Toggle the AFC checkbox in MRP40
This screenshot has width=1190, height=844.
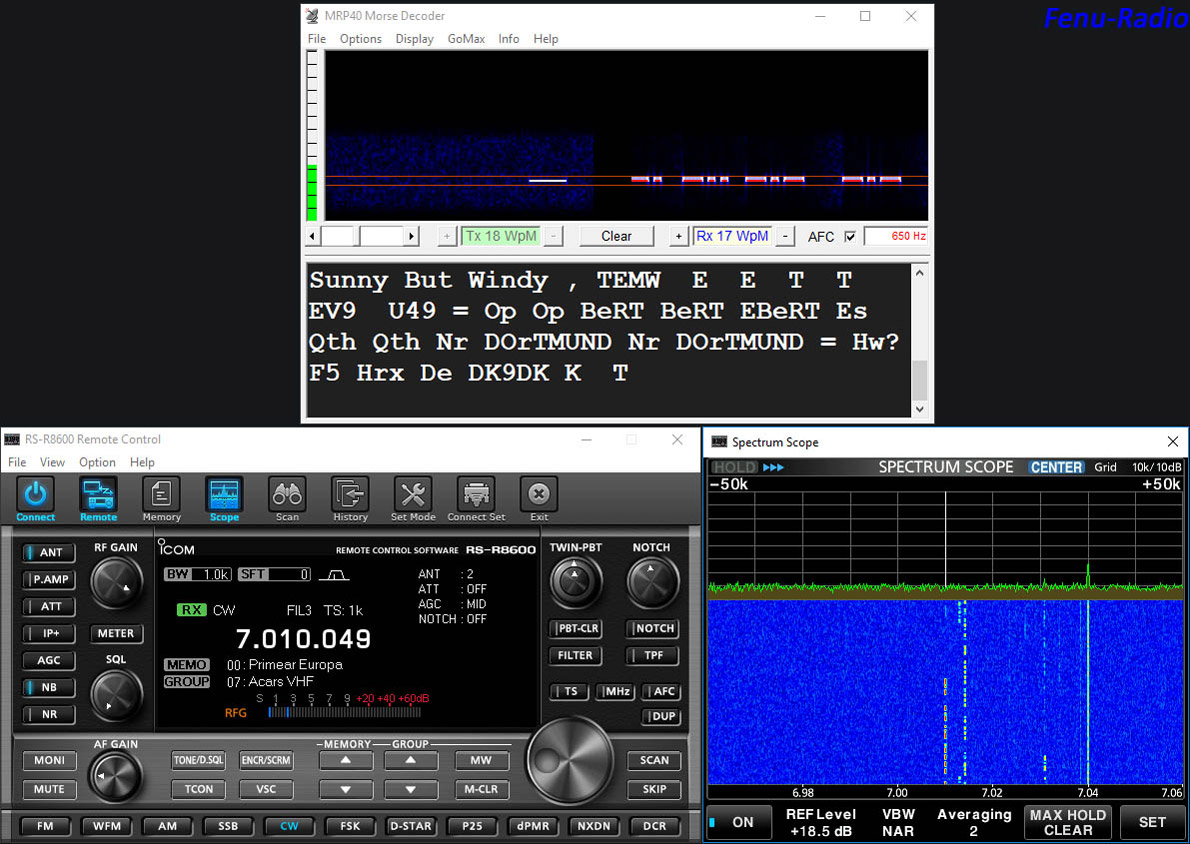coord(849,236)
